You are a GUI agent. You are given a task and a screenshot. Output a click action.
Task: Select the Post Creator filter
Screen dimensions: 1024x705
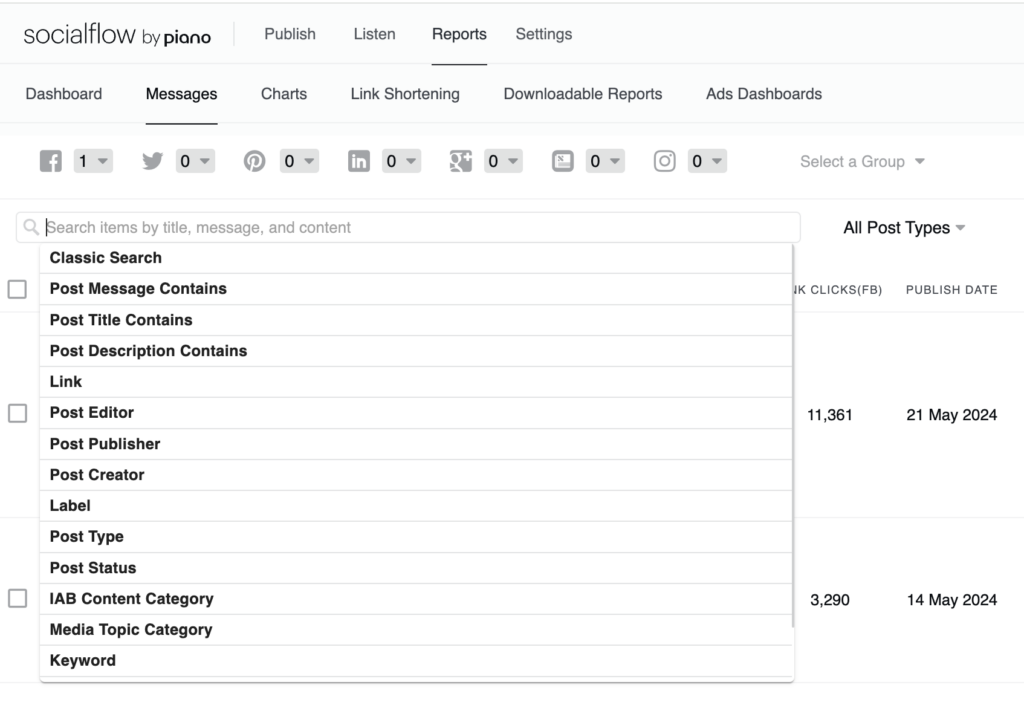pyautogui.click(x=416, y=475)
